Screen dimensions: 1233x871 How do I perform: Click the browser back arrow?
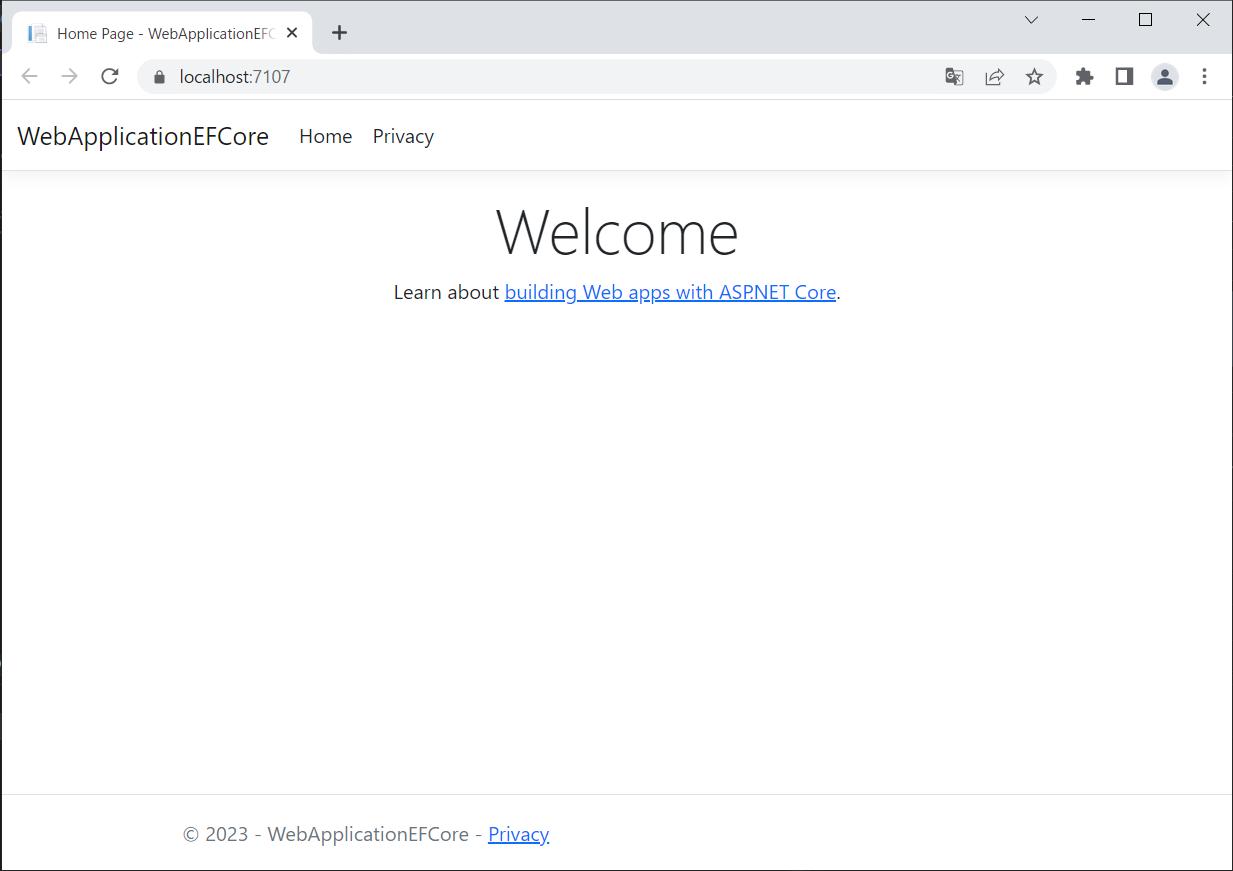tap(29, 77)
